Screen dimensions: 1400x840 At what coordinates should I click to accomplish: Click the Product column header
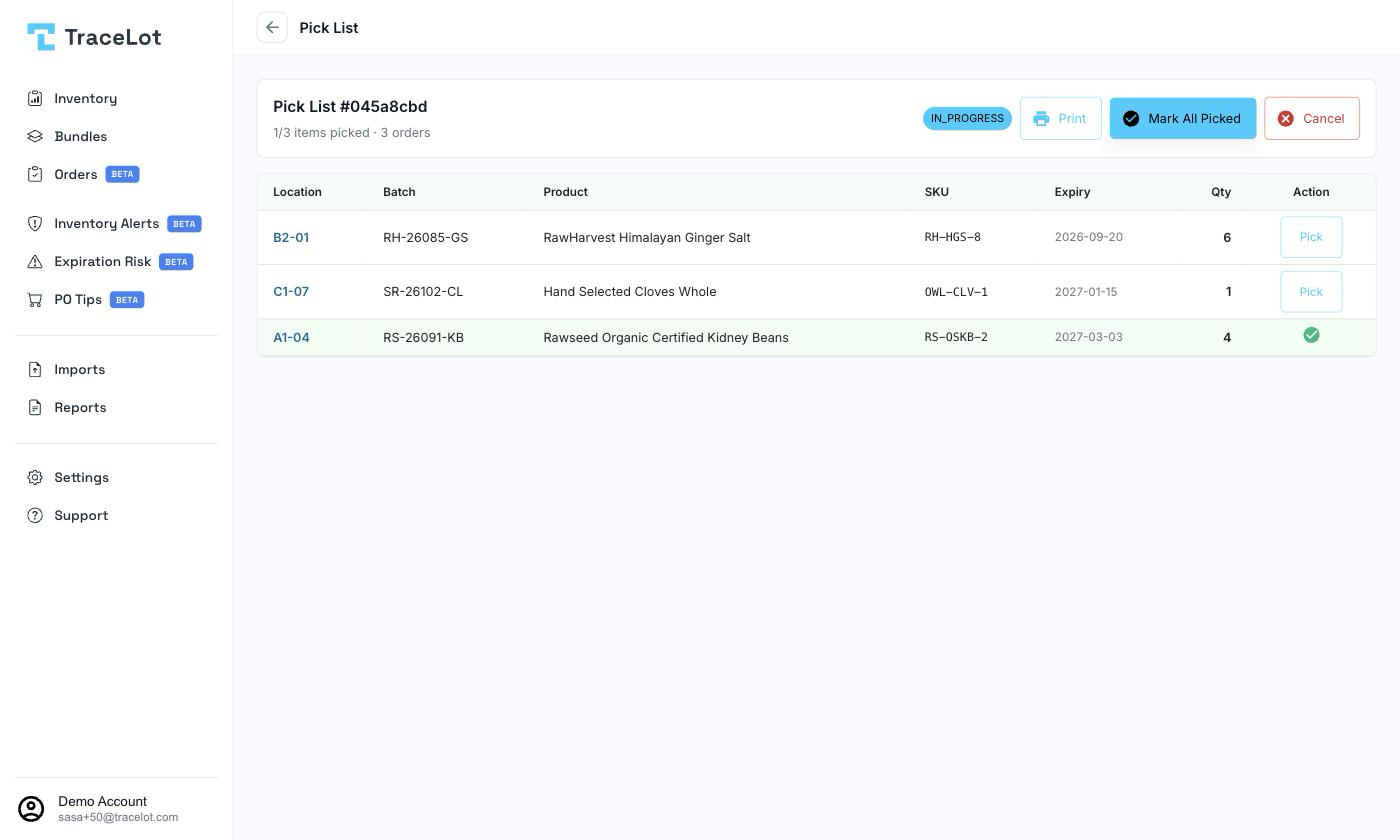tap(565, 192)
